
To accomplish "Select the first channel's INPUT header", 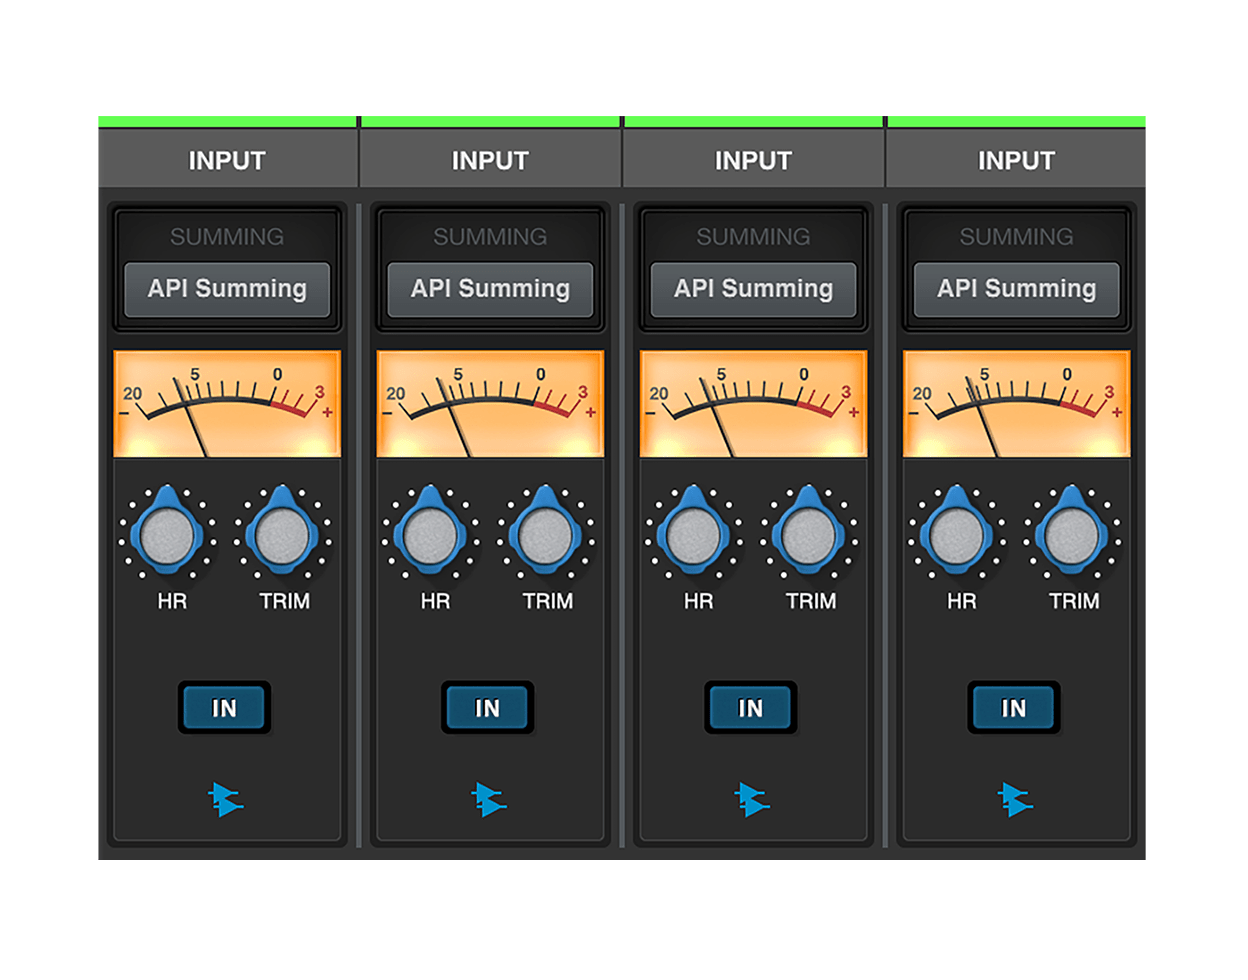I will pos(228,159).
